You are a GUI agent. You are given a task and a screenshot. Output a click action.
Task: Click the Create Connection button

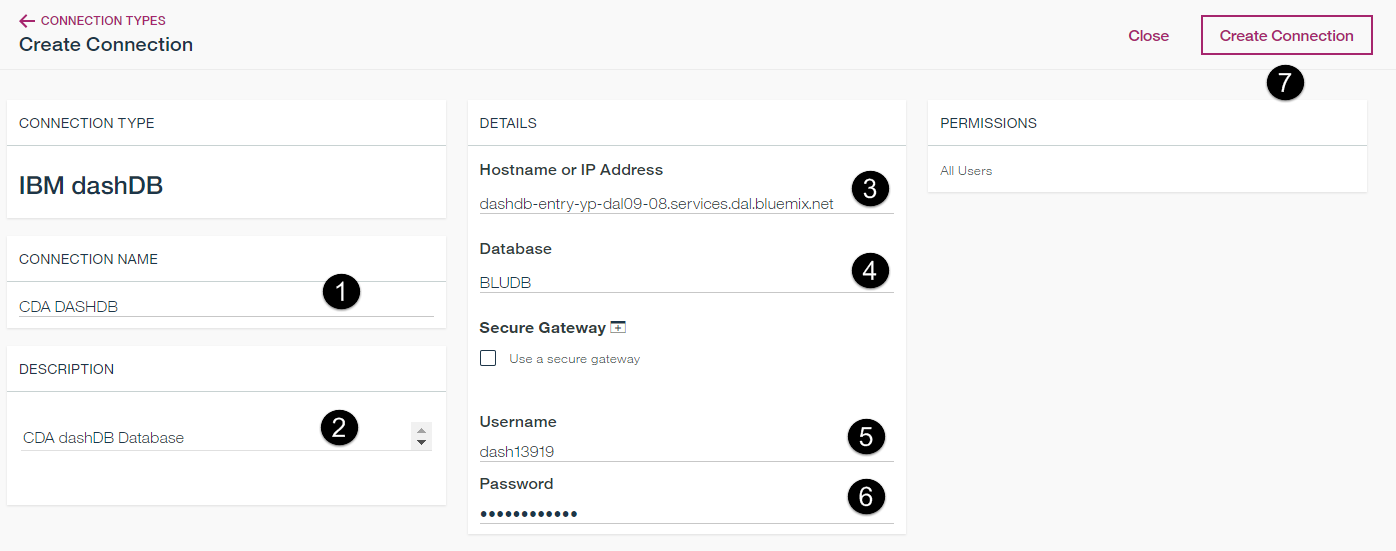(x=1286, y=35)
